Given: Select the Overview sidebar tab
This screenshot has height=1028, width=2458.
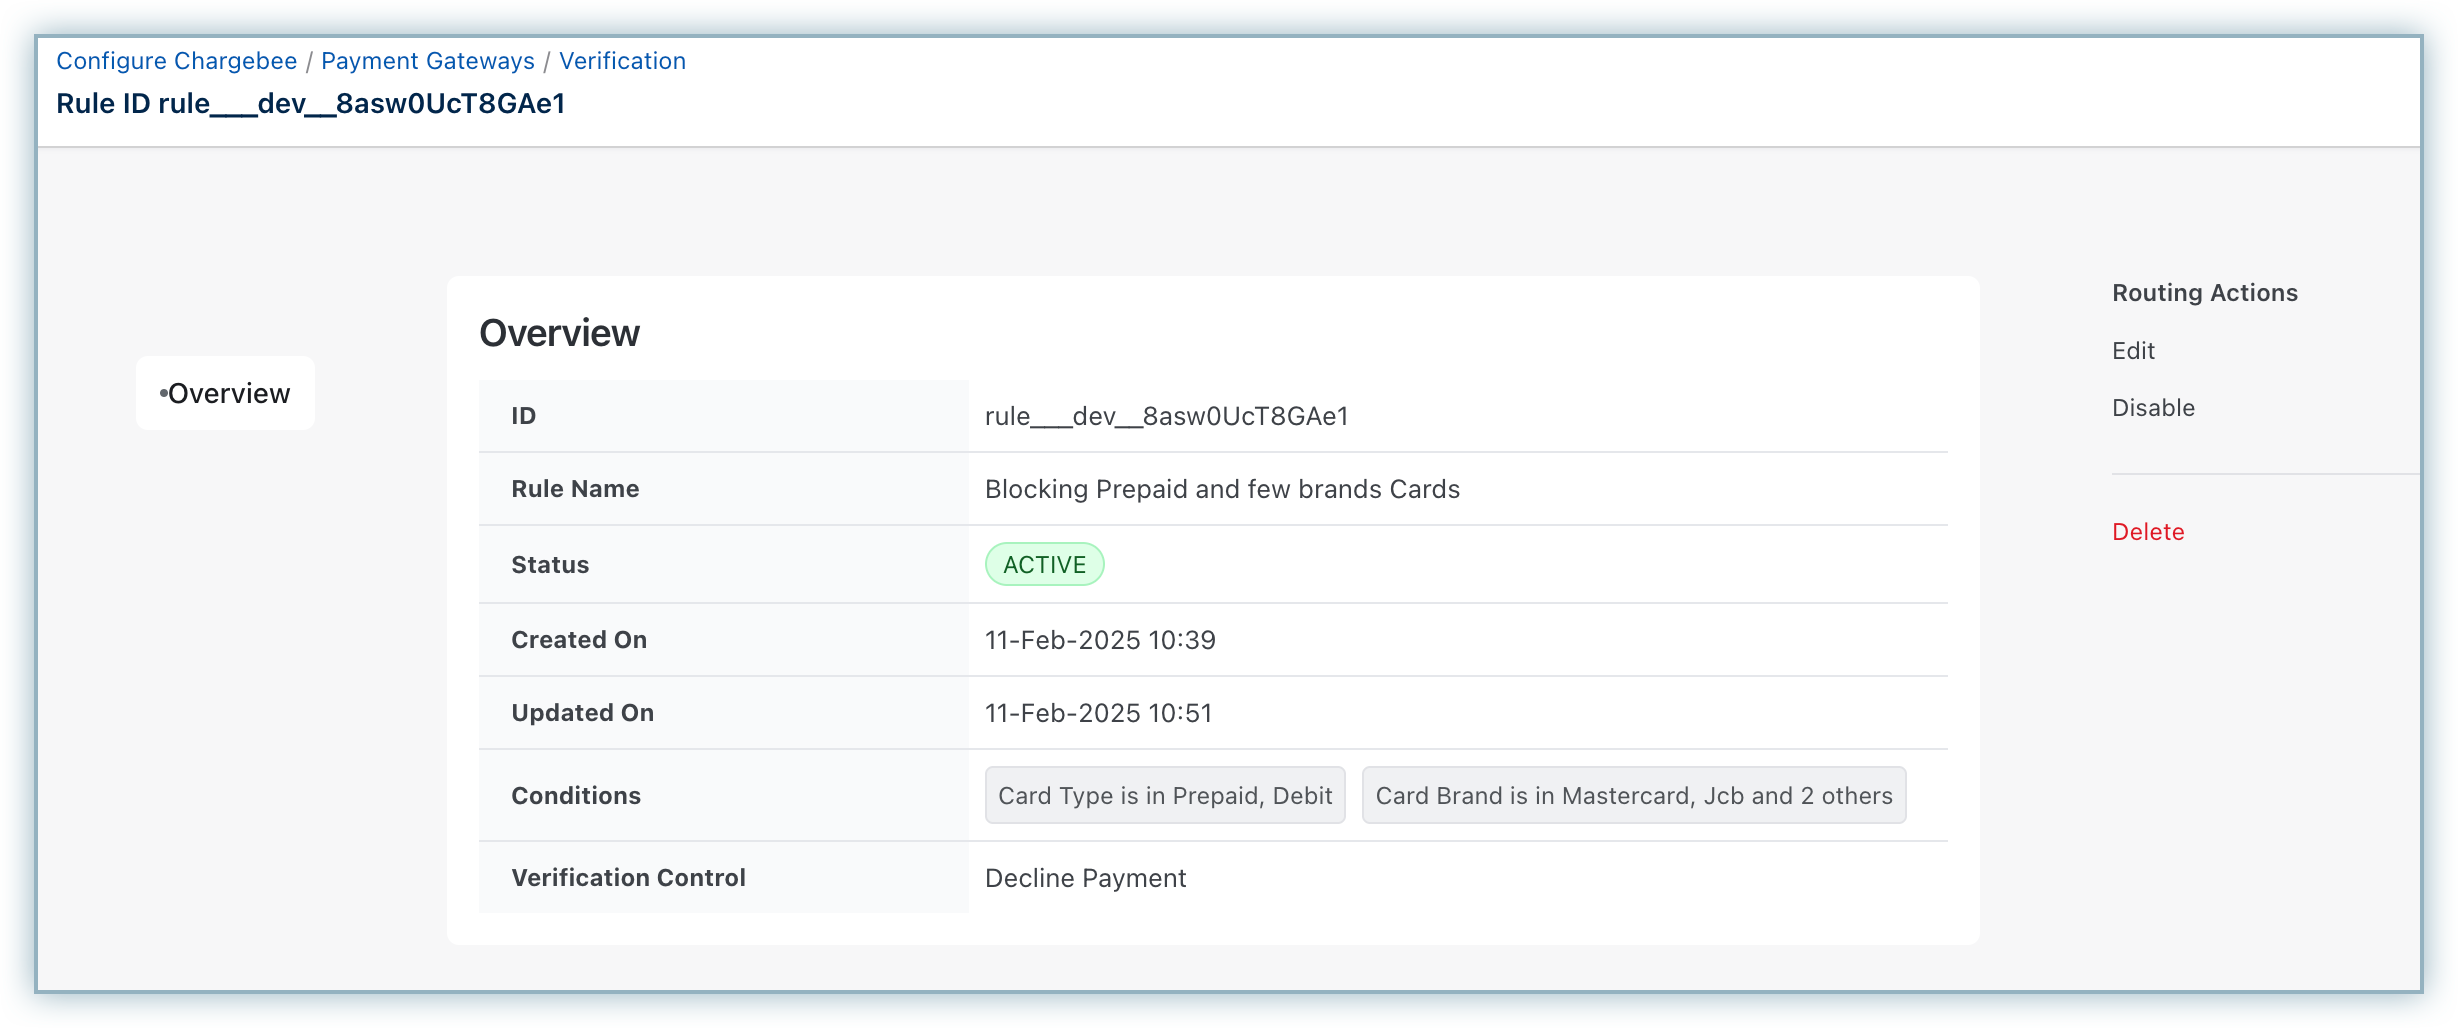Looking at the screenshot, I should [x=226, y=393].
